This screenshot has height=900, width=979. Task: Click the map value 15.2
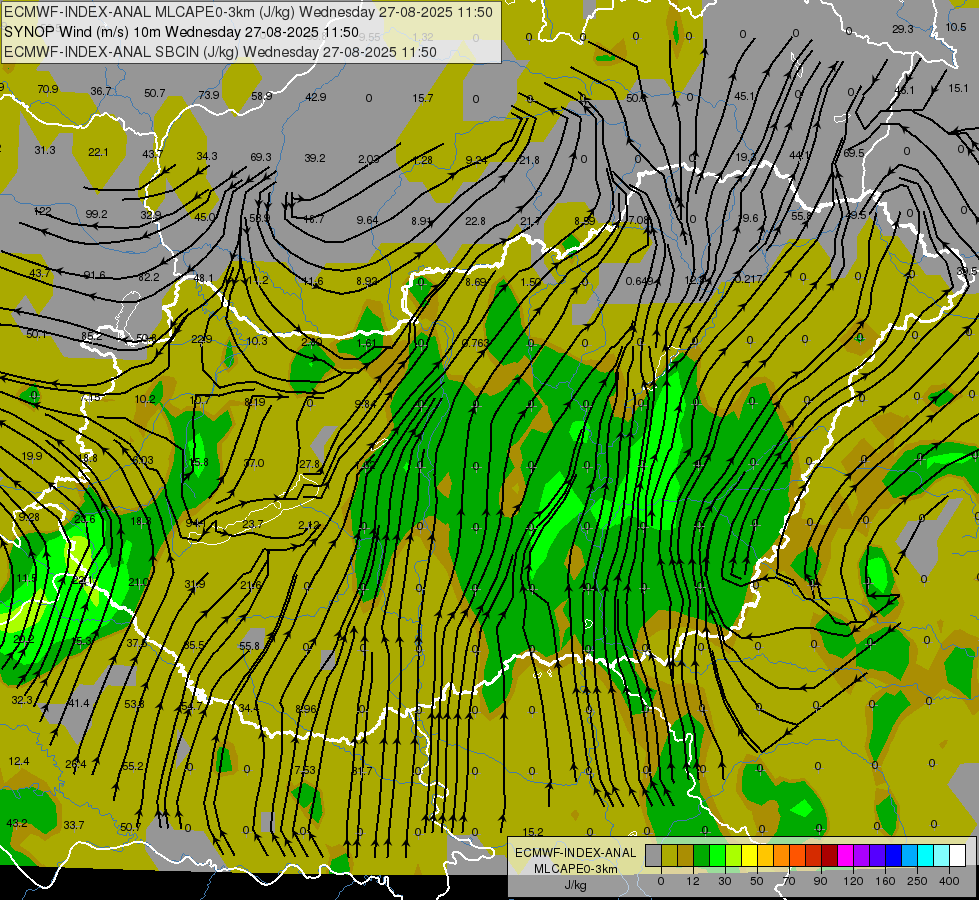[533, 832]
